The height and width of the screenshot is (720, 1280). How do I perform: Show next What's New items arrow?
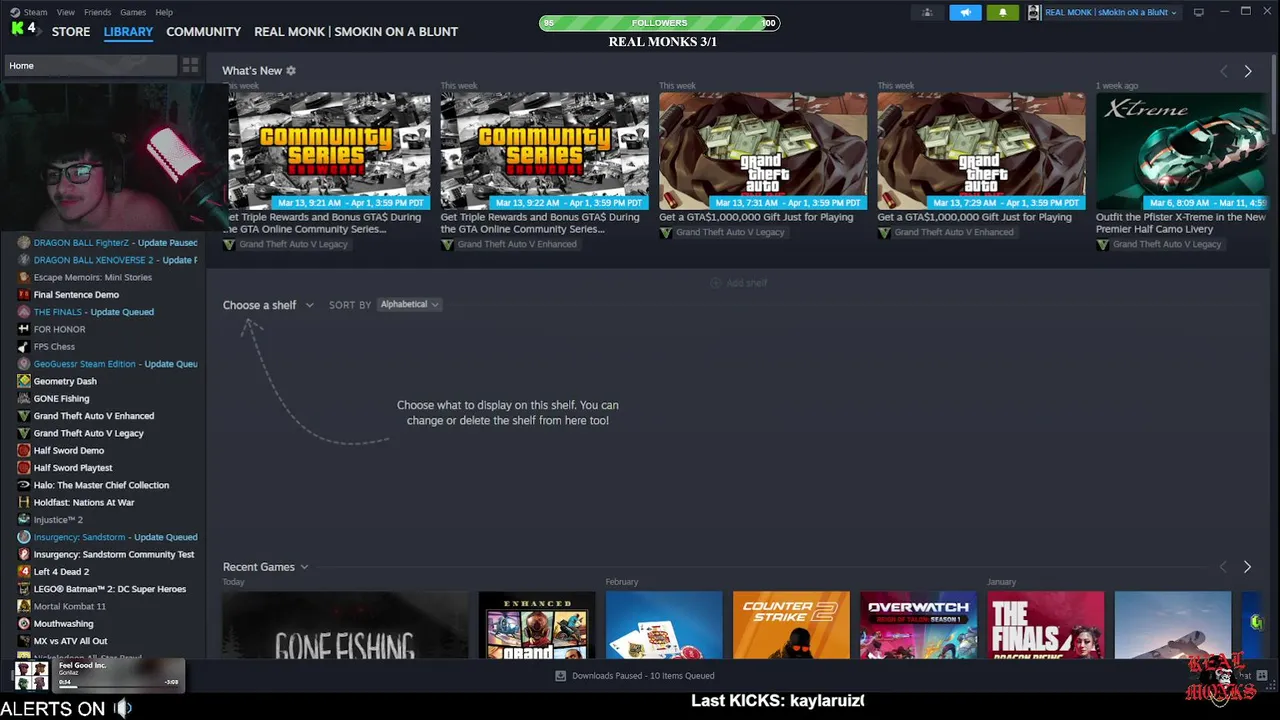pos(1247,71)
